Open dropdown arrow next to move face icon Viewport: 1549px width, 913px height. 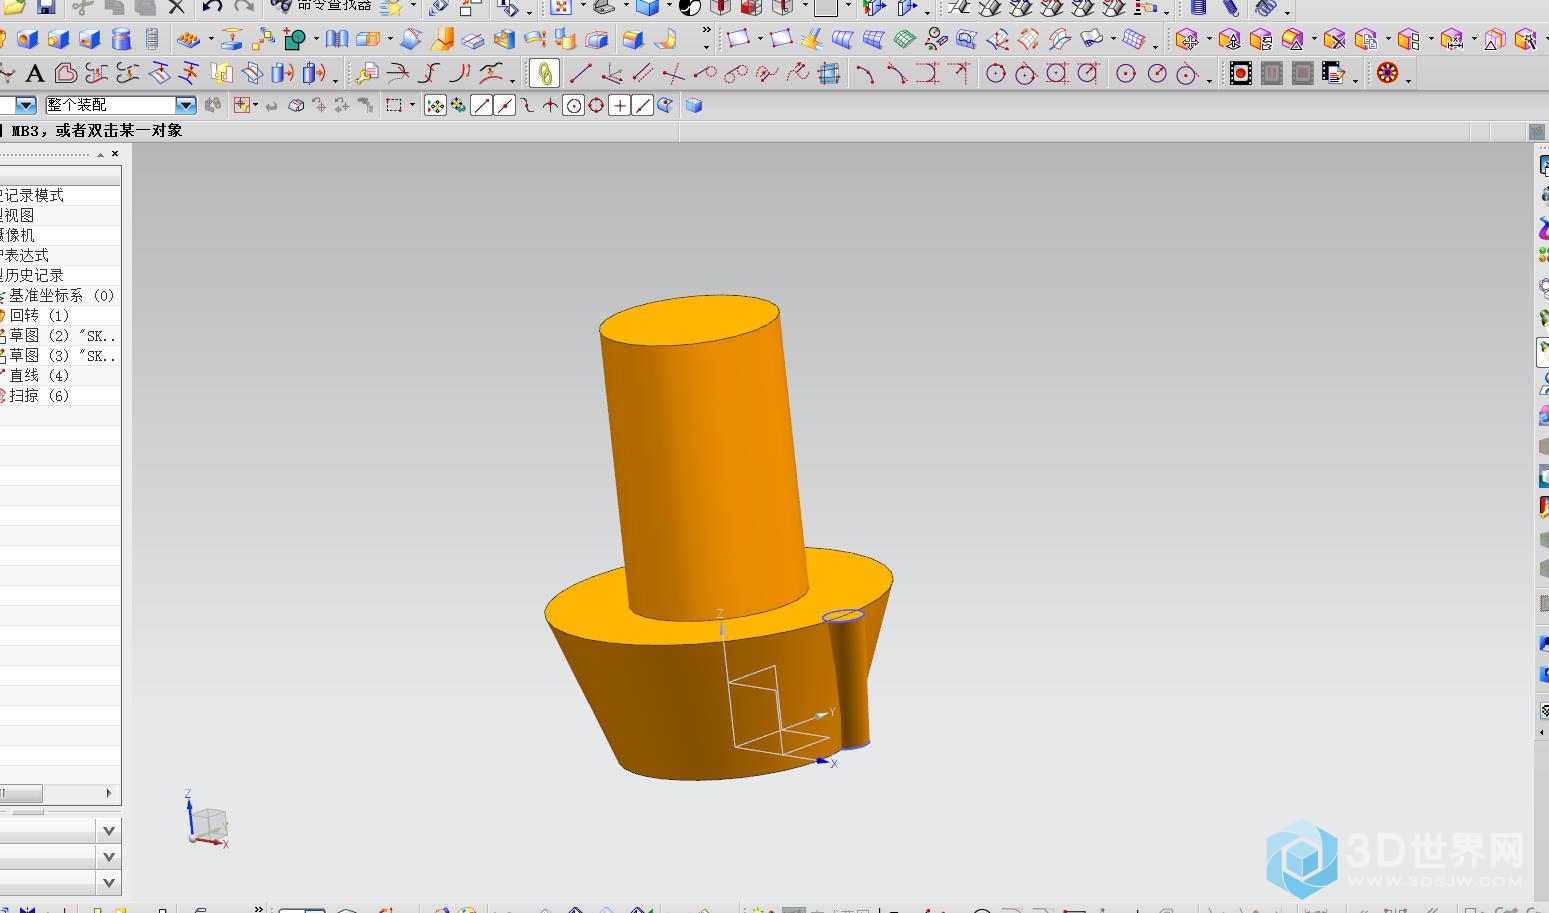pos(1208,41)
